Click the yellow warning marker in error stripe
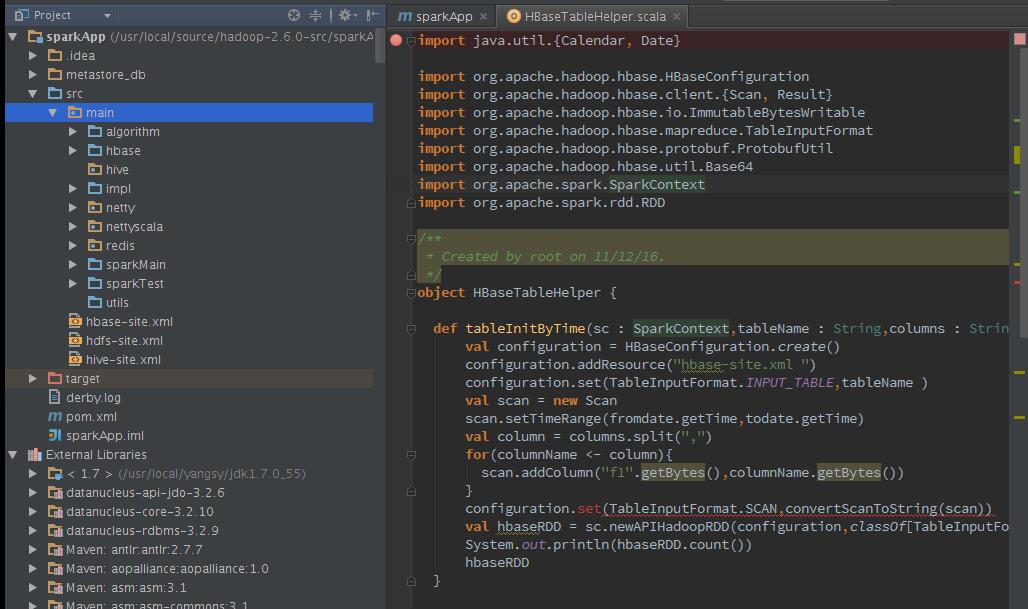1028x609 pixels. pos(1018,155)
